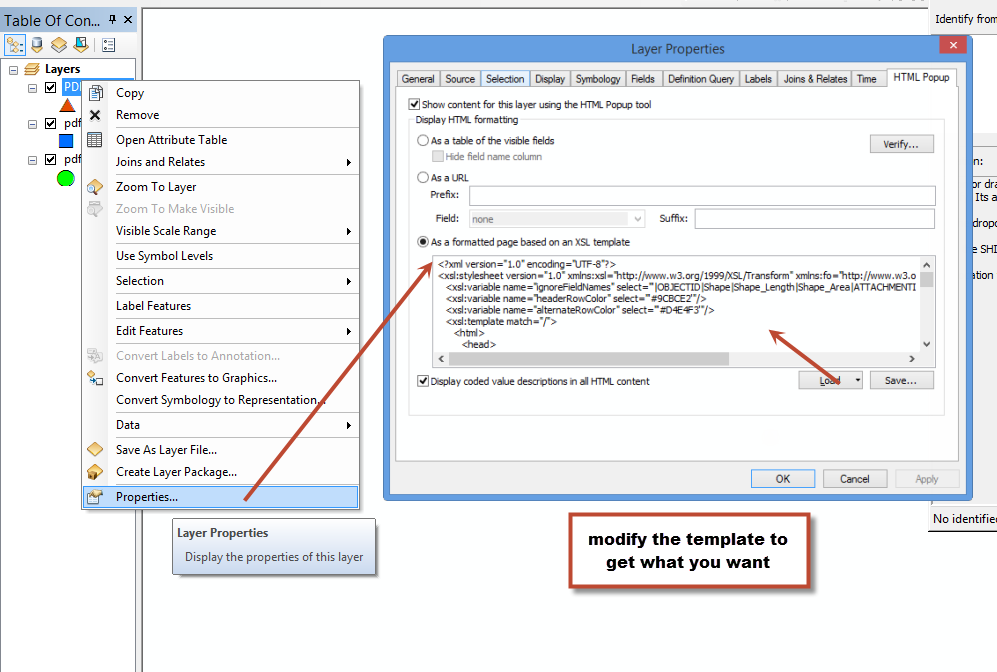This screenshot has height=672, width=997.
Task: Click the Zoom To Layer icon
Action: (95, 187)
